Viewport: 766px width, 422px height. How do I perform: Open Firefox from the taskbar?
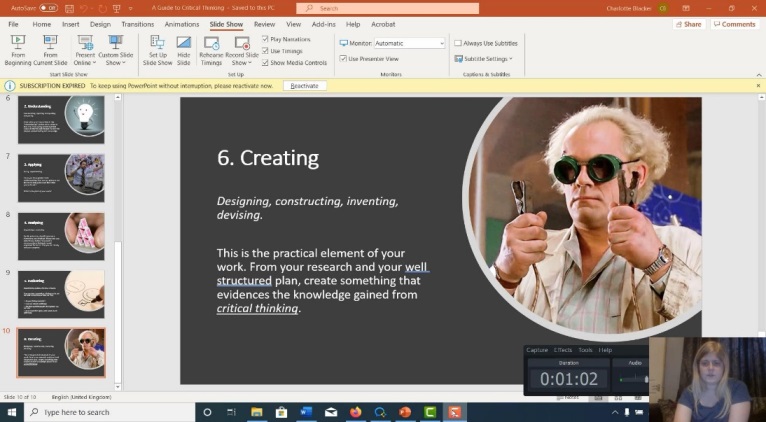[356, 412]
